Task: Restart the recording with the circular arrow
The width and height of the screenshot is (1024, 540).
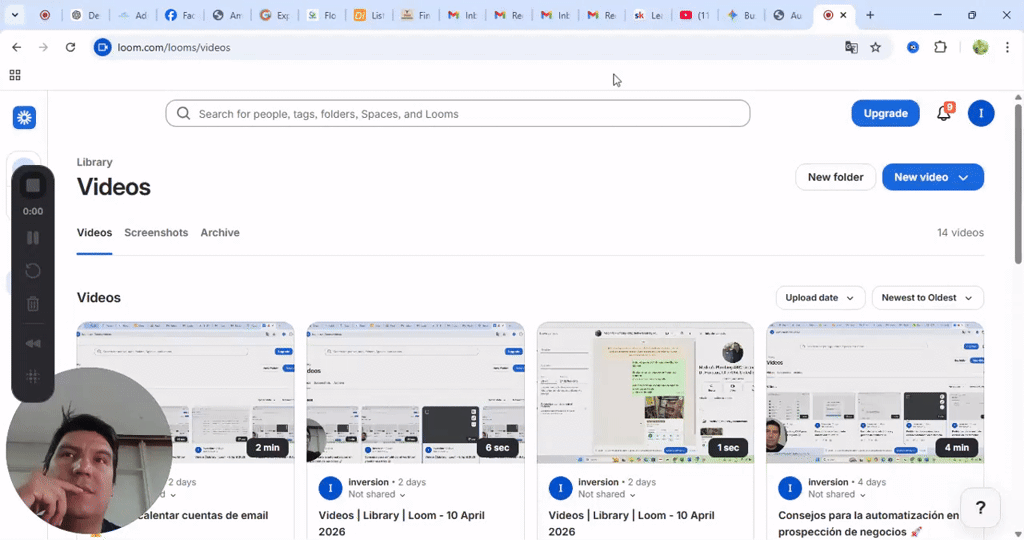Action: [33, 270]
